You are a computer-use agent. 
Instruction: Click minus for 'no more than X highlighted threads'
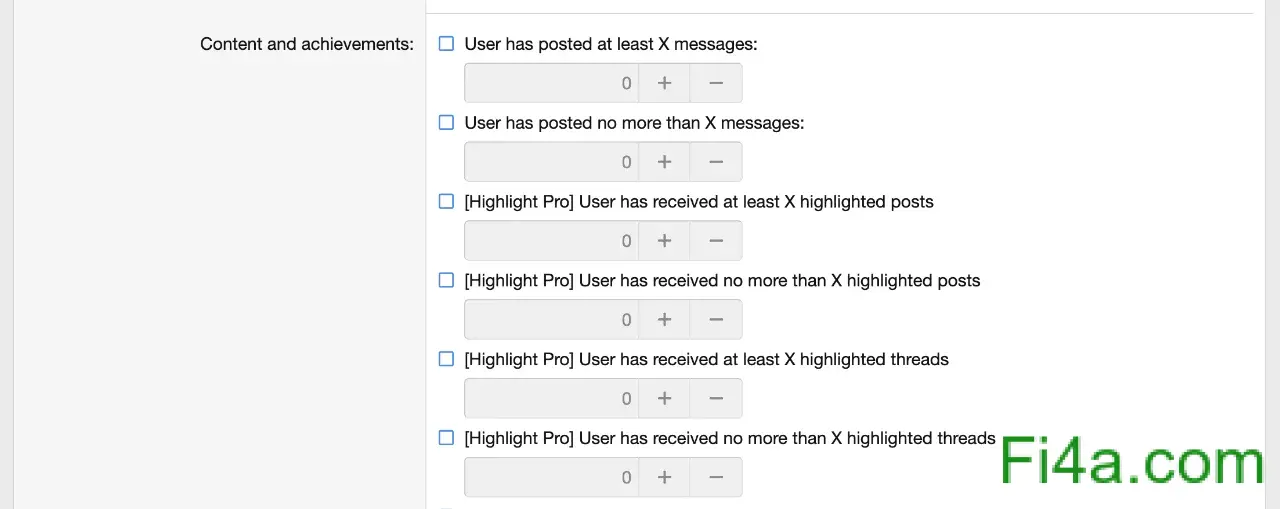coord(716,478)
